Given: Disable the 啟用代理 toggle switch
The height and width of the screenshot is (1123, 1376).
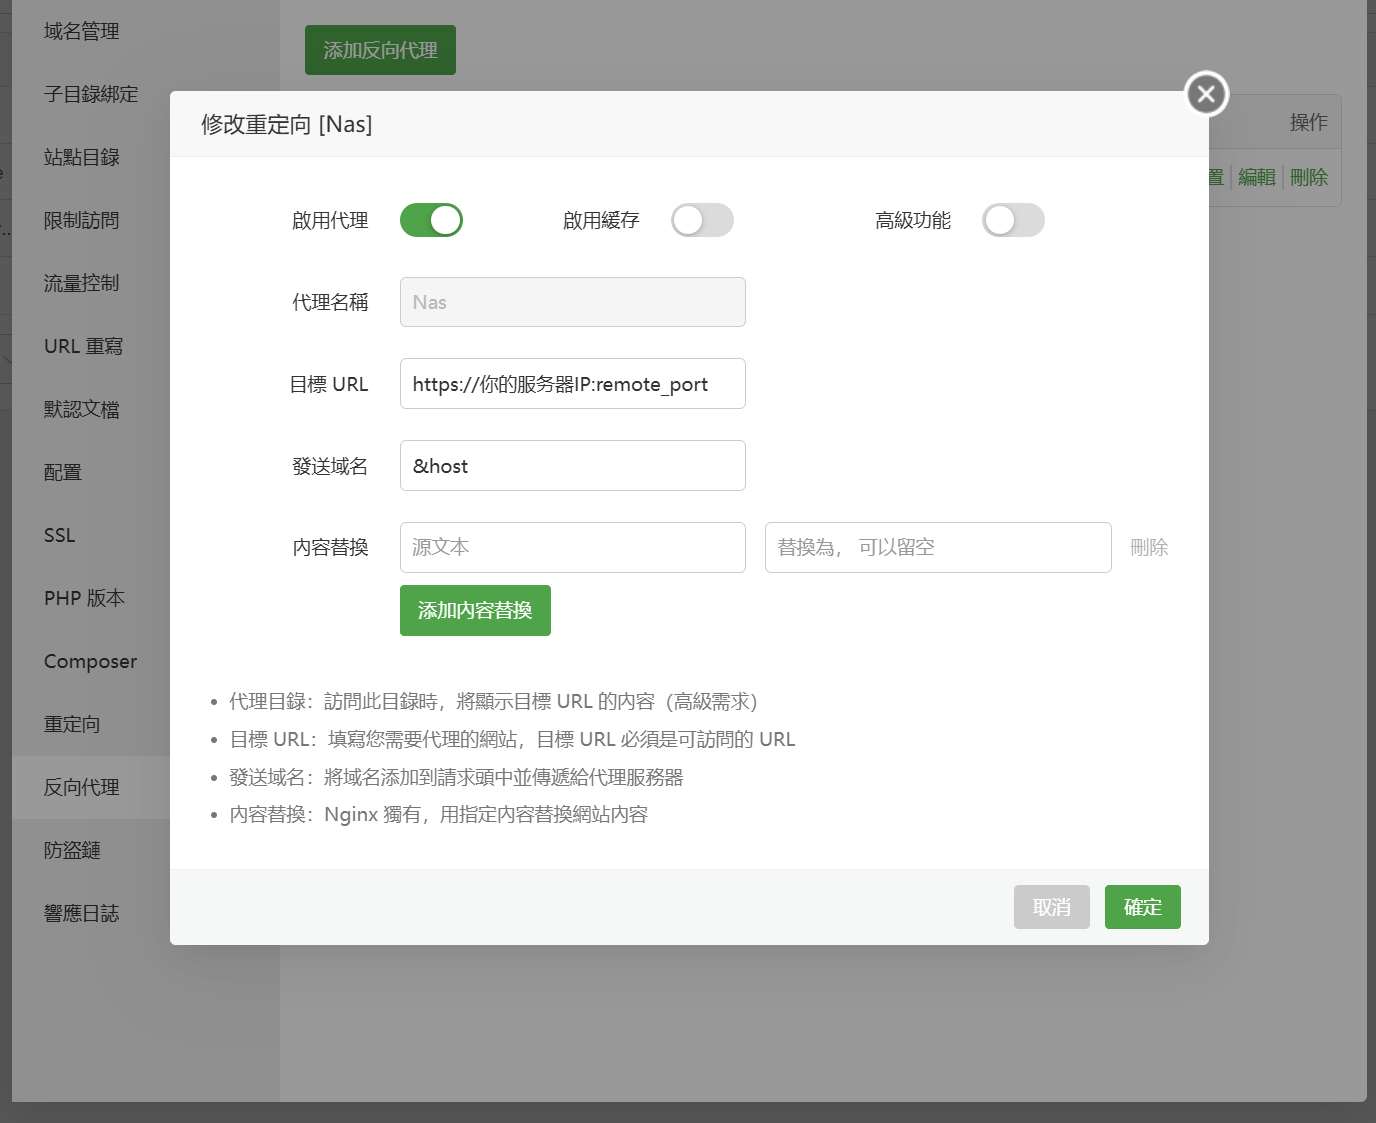Looking at the screenshot, I should coord(431,220).
